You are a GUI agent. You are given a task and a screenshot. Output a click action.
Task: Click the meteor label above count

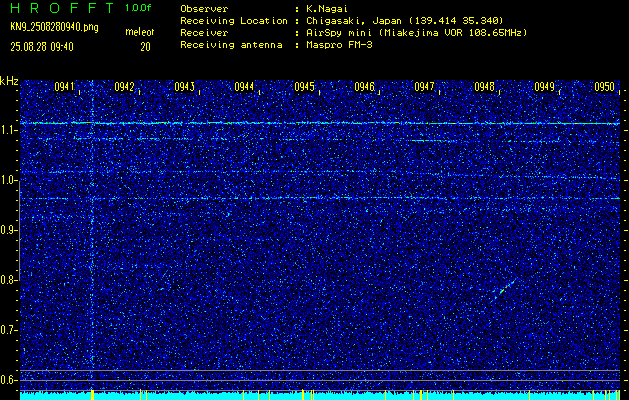140,32
